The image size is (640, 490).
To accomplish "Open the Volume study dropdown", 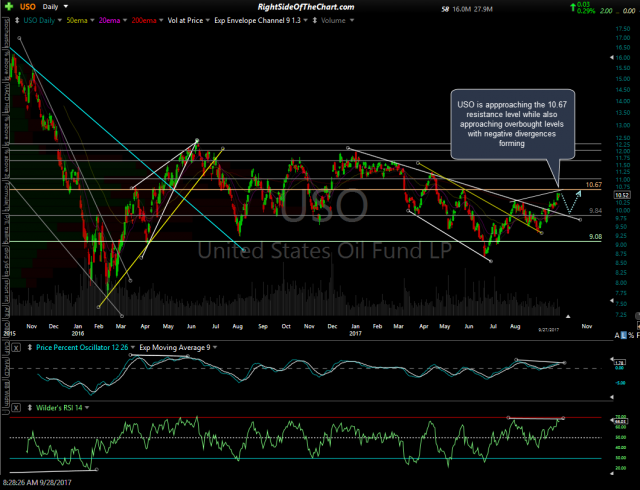I will point(351,20).
